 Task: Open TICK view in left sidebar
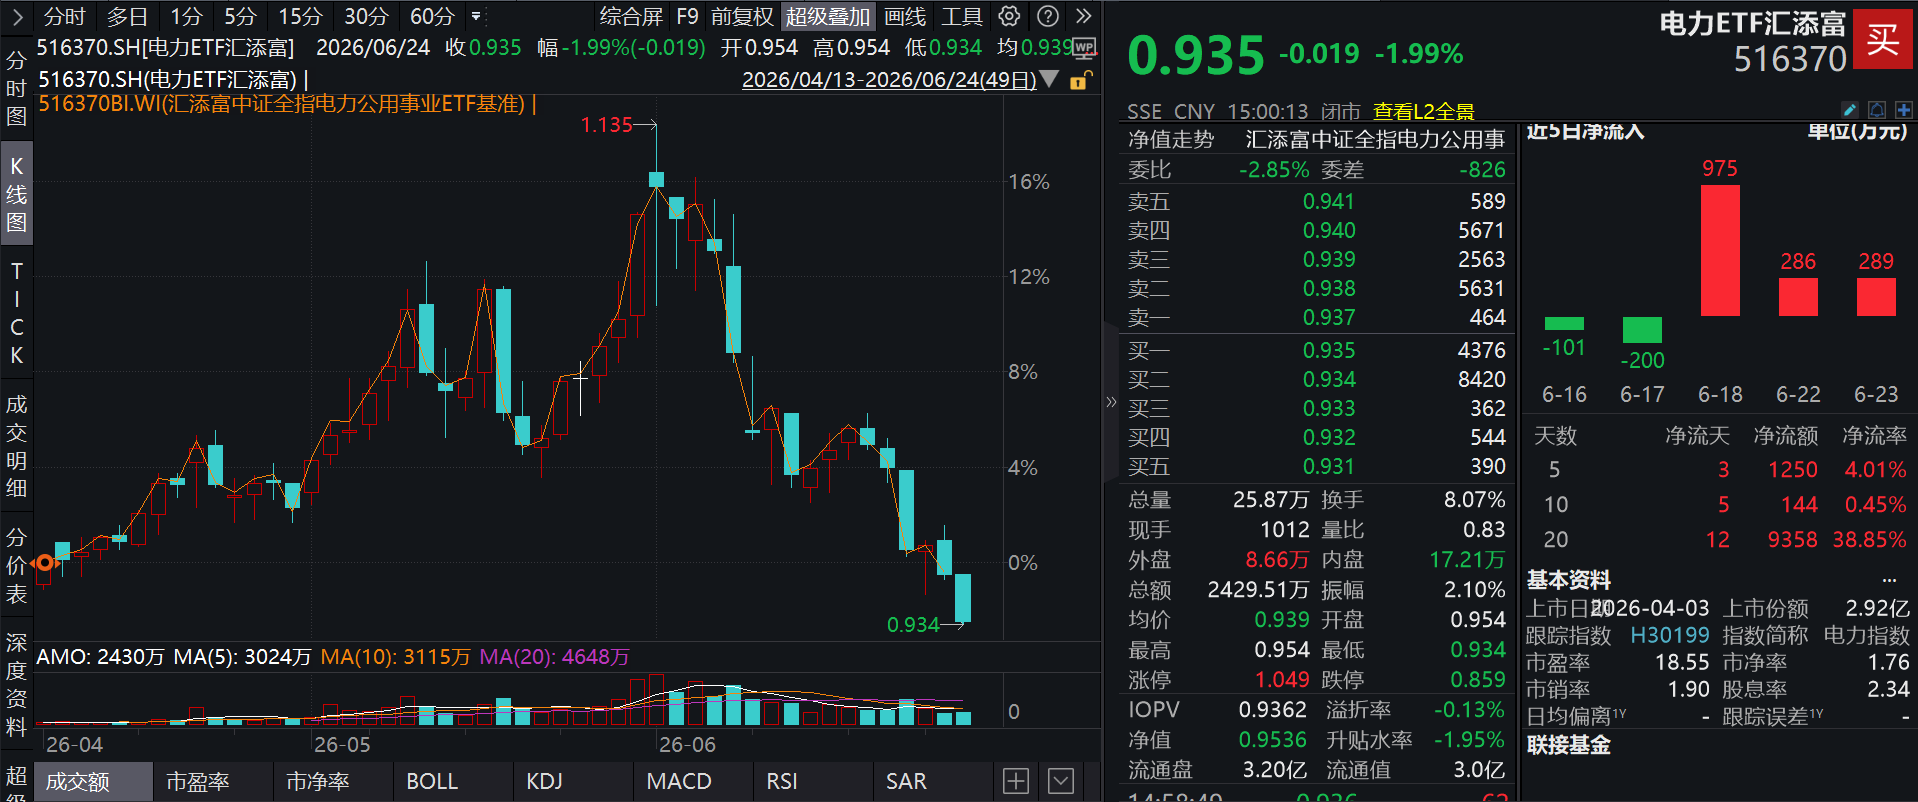click(x=16, y=313)
